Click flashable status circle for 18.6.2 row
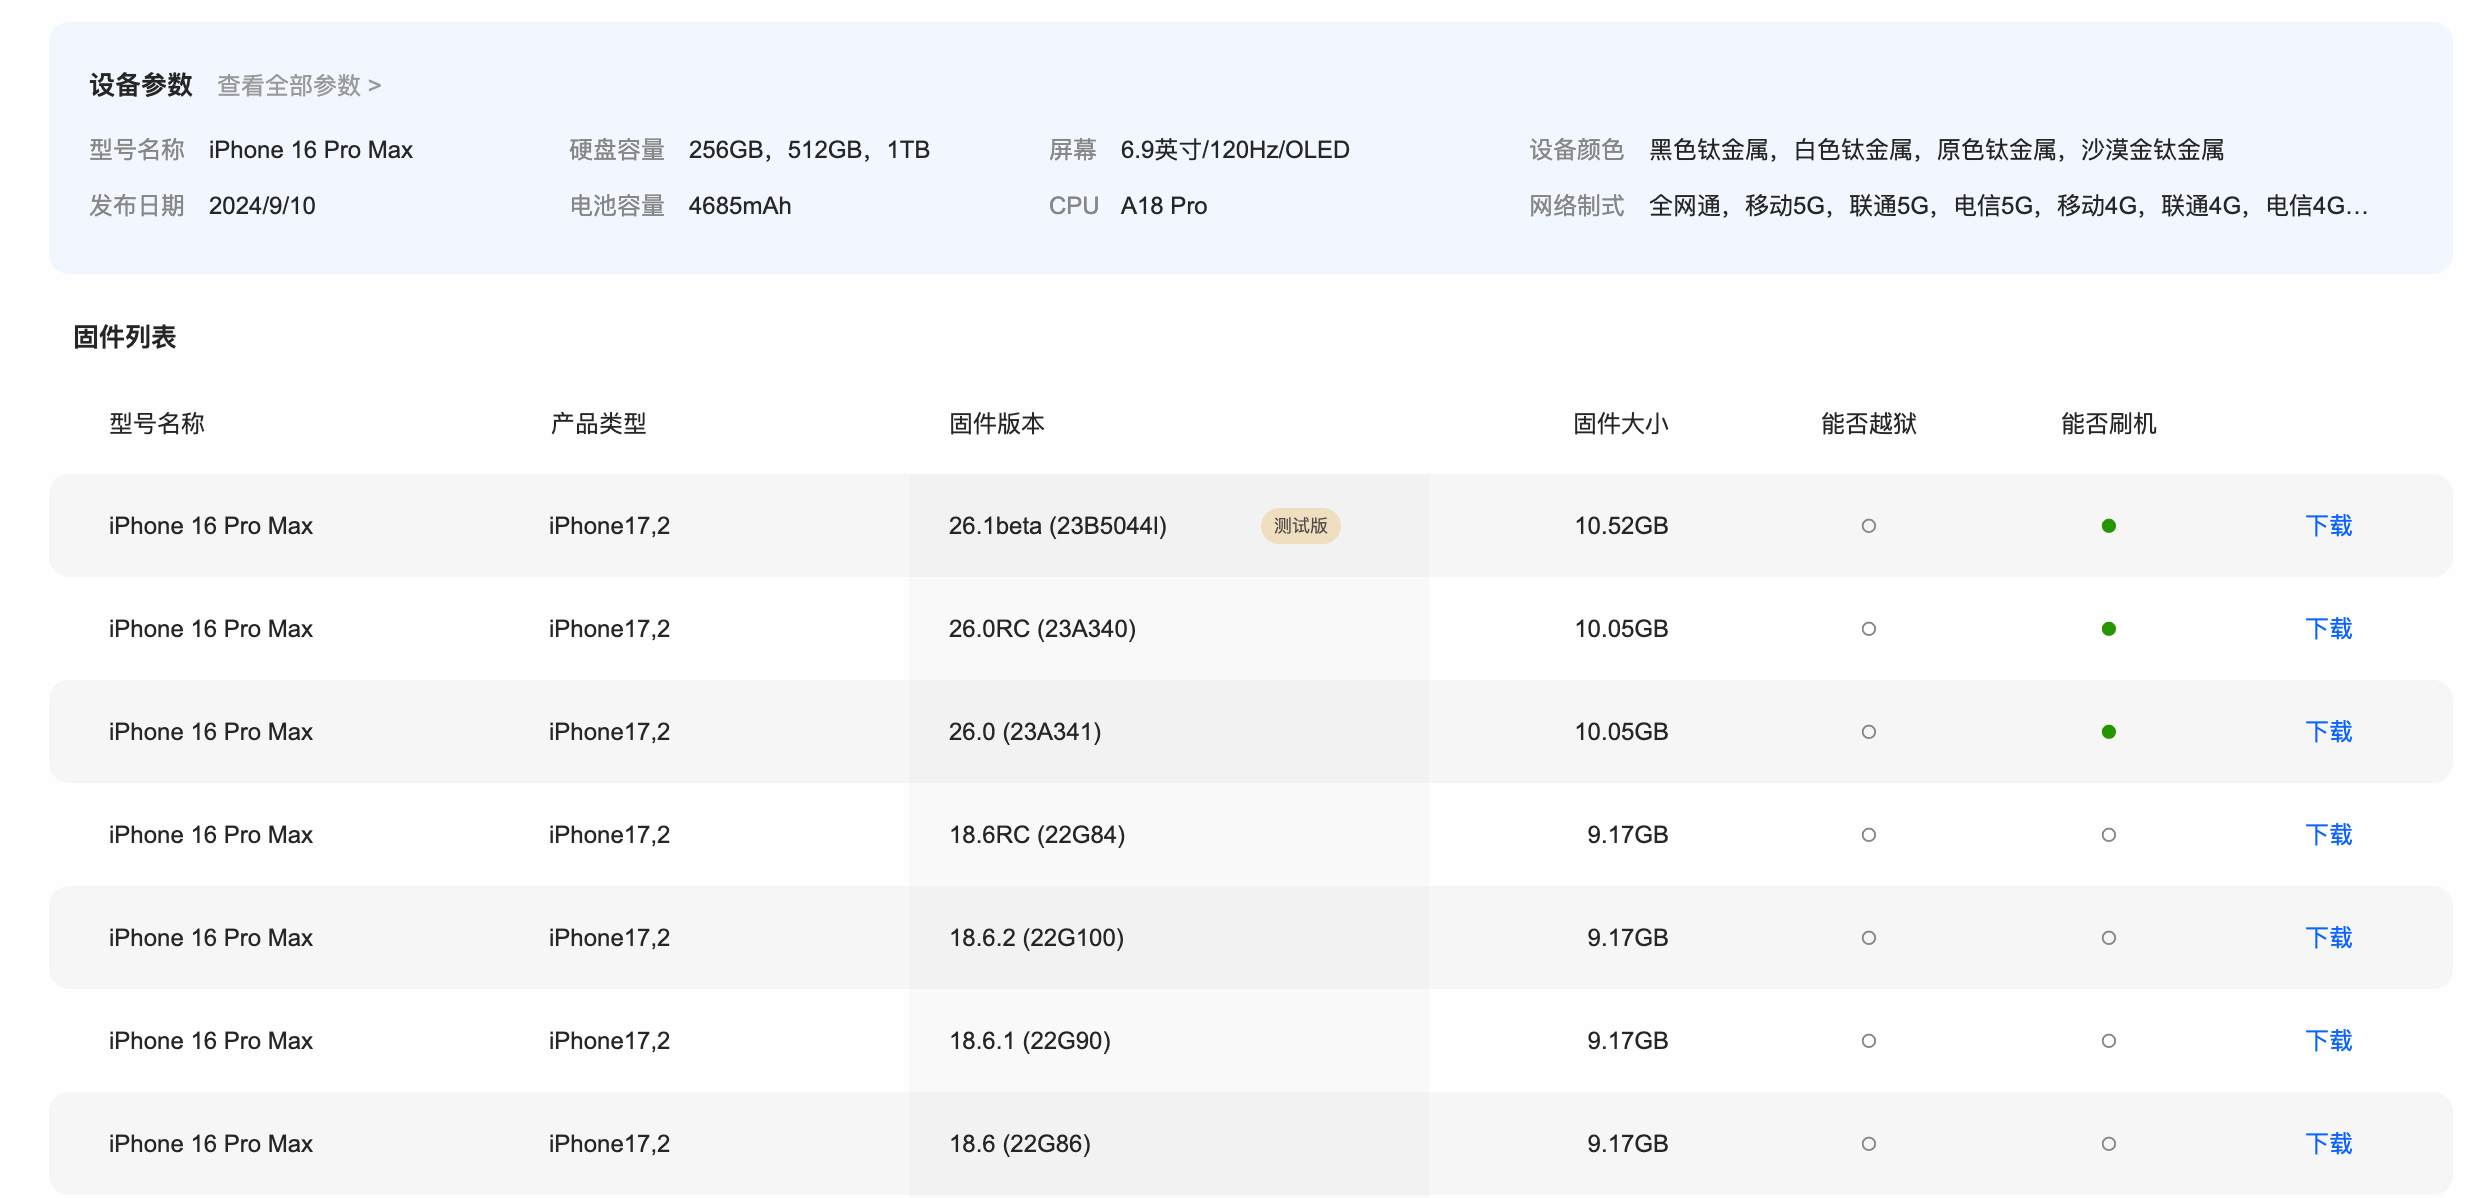The image size is (2468, 1198). [2108, 938]
